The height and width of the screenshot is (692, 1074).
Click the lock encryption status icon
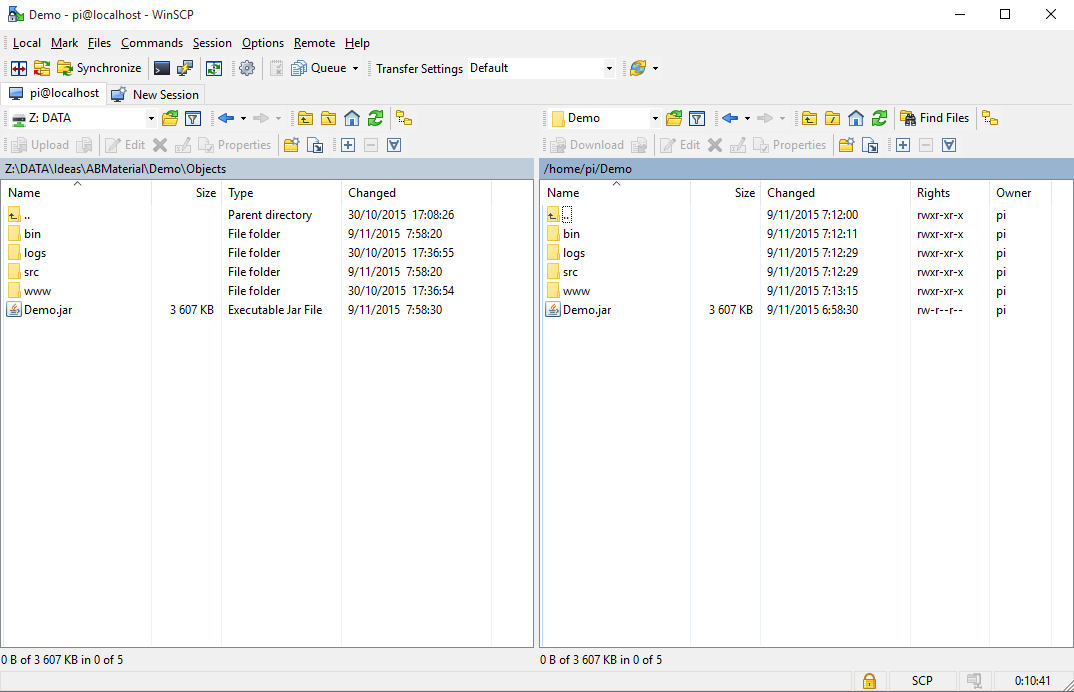[x=869, y=680]
